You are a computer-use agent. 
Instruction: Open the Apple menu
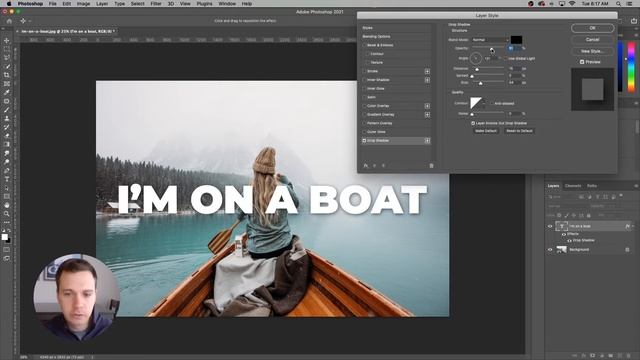[x=9, y=4]
